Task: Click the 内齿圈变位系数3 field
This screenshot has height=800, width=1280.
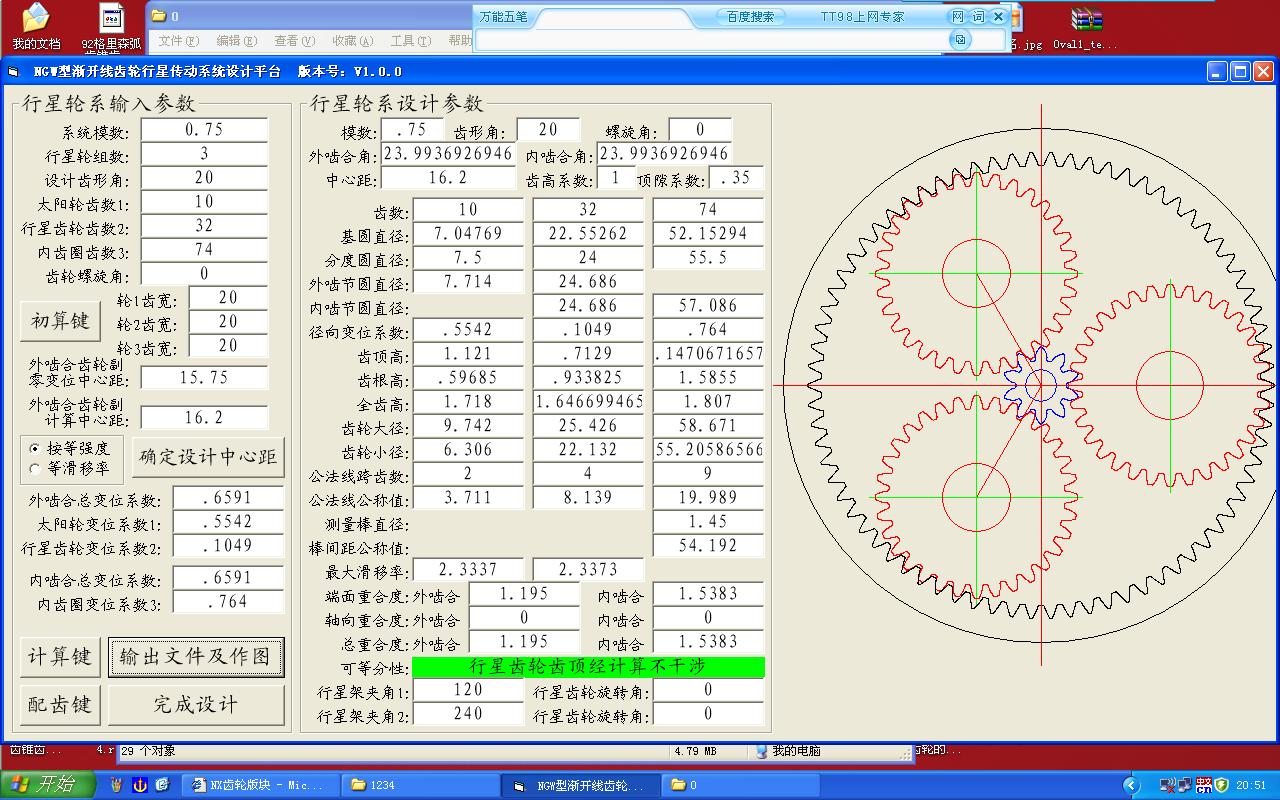Action: click(x=228, y=602)
